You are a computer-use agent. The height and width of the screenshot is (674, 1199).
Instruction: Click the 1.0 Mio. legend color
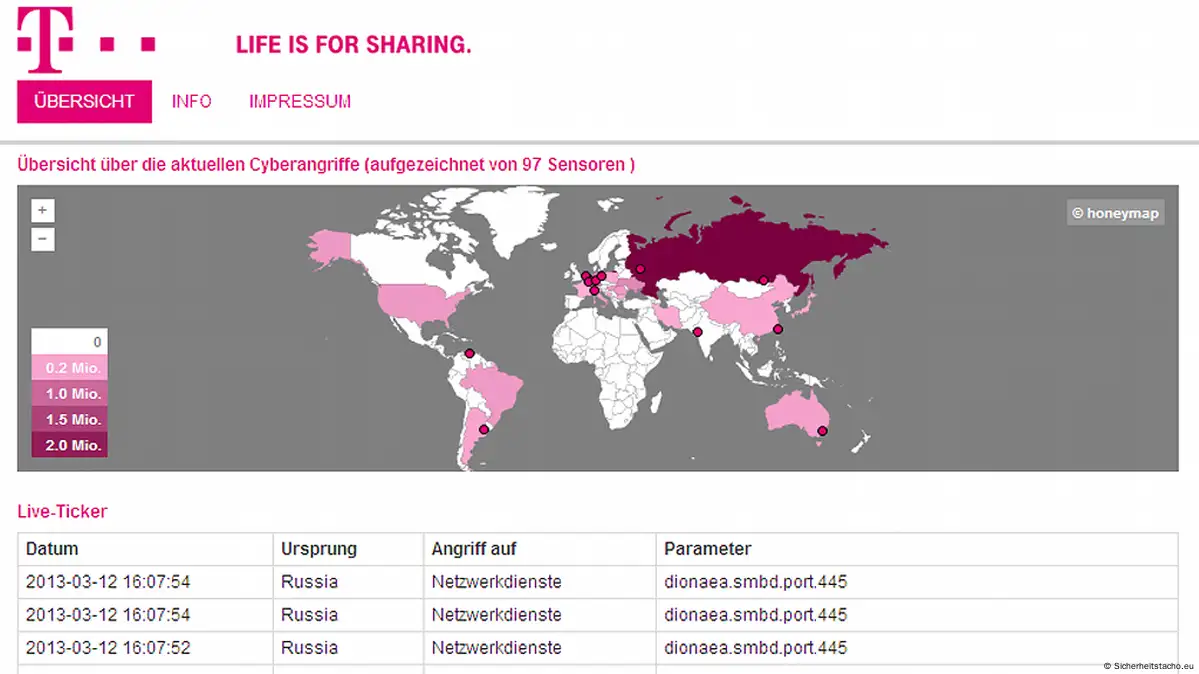pyautogui.click(x=69, y=393)
